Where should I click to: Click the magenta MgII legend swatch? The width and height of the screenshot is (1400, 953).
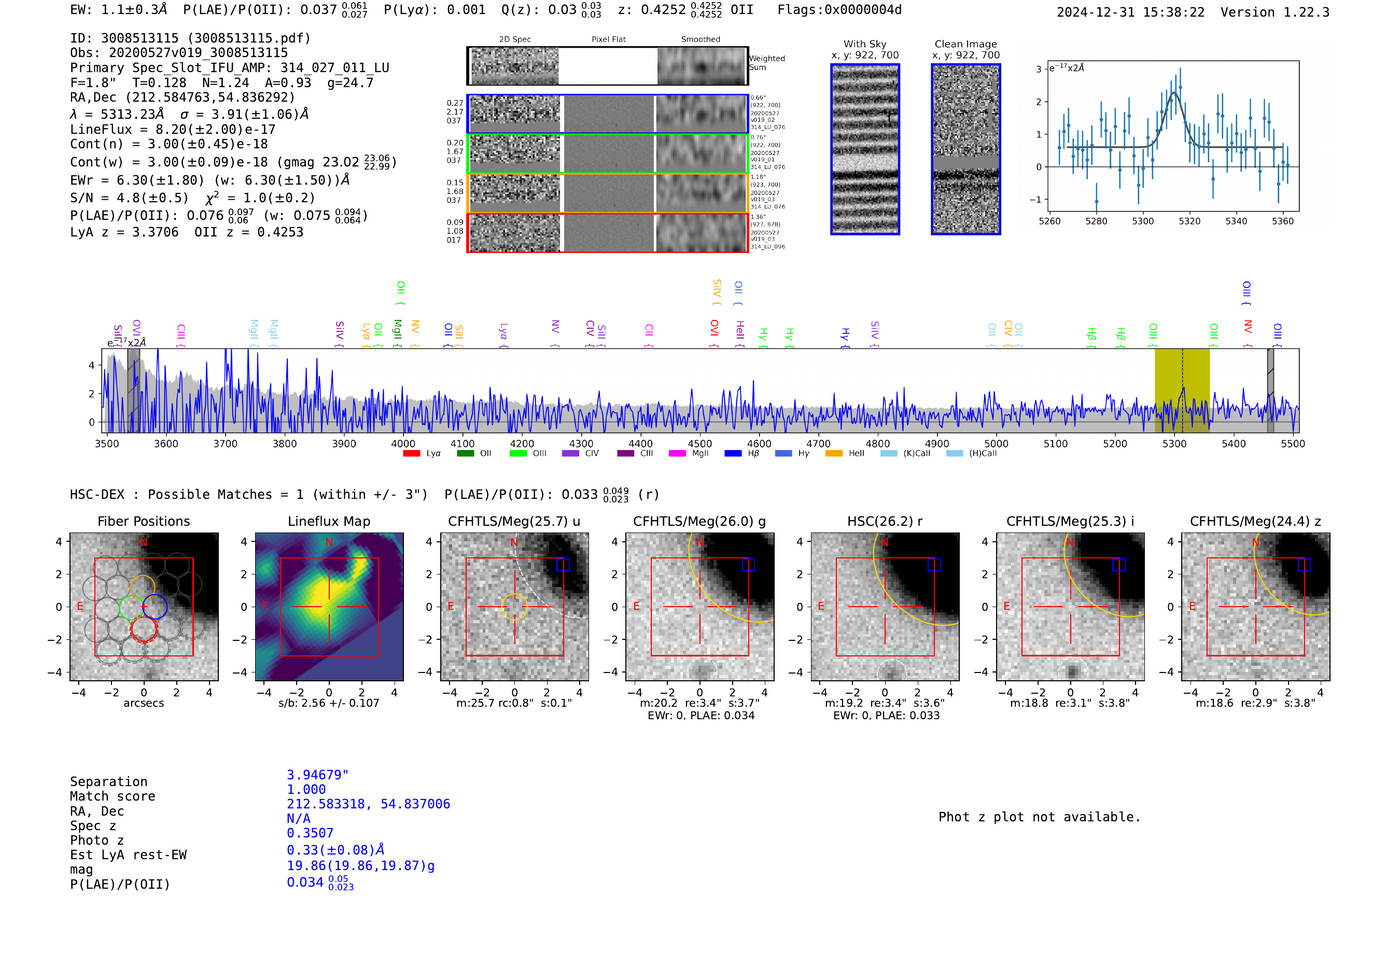coord(677,454)
